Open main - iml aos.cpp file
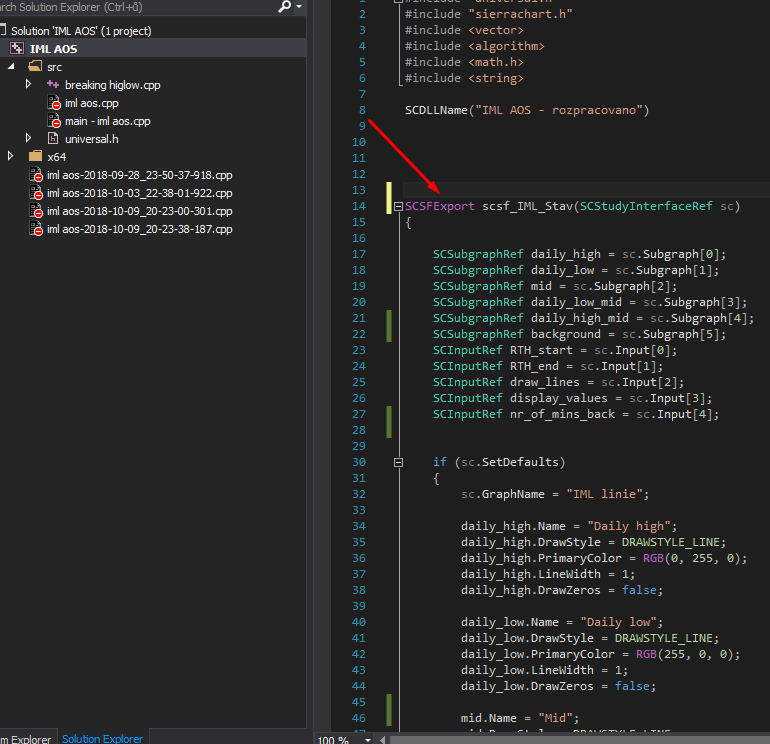770x744 pixels. [107, 120]
